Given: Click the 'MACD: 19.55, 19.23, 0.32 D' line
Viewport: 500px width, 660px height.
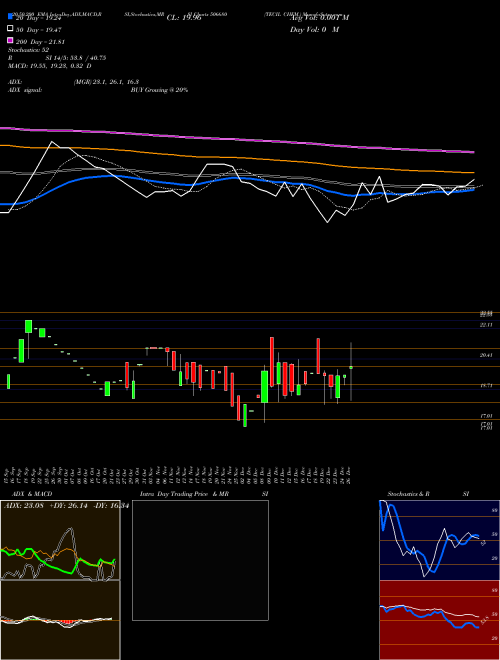Looking at the screenshot, I should [50, 66].
